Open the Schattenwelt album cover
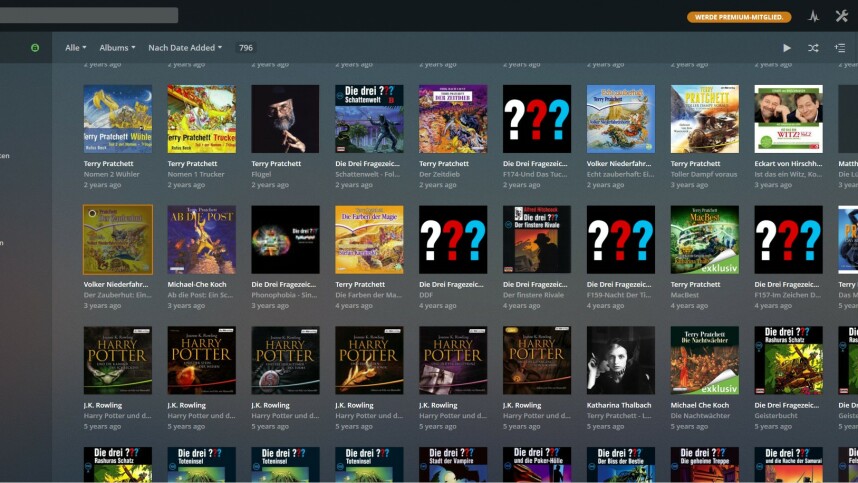Image resolution: width=858 pixels, height=483 pixels. pos(369,119)
